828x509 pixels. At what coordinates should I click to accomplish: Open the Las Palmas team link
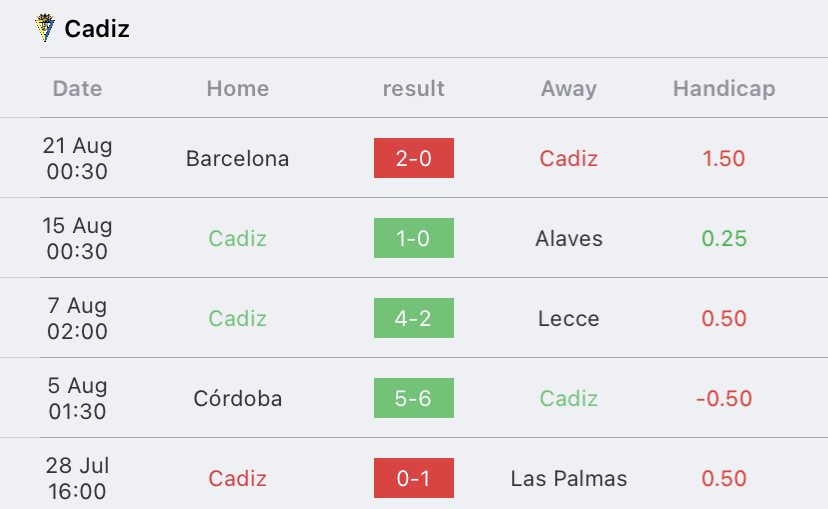click(569, 478)
